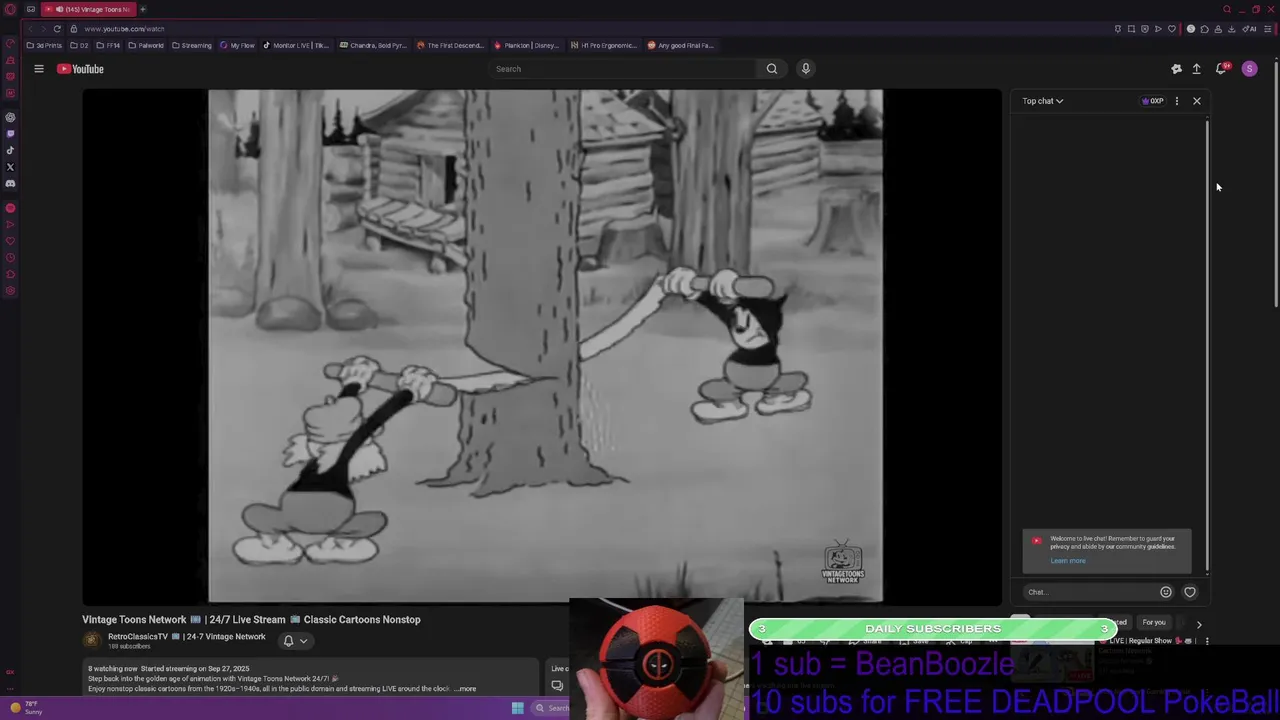Click the browser address bar URL
1280x720 pixels.
124,29
